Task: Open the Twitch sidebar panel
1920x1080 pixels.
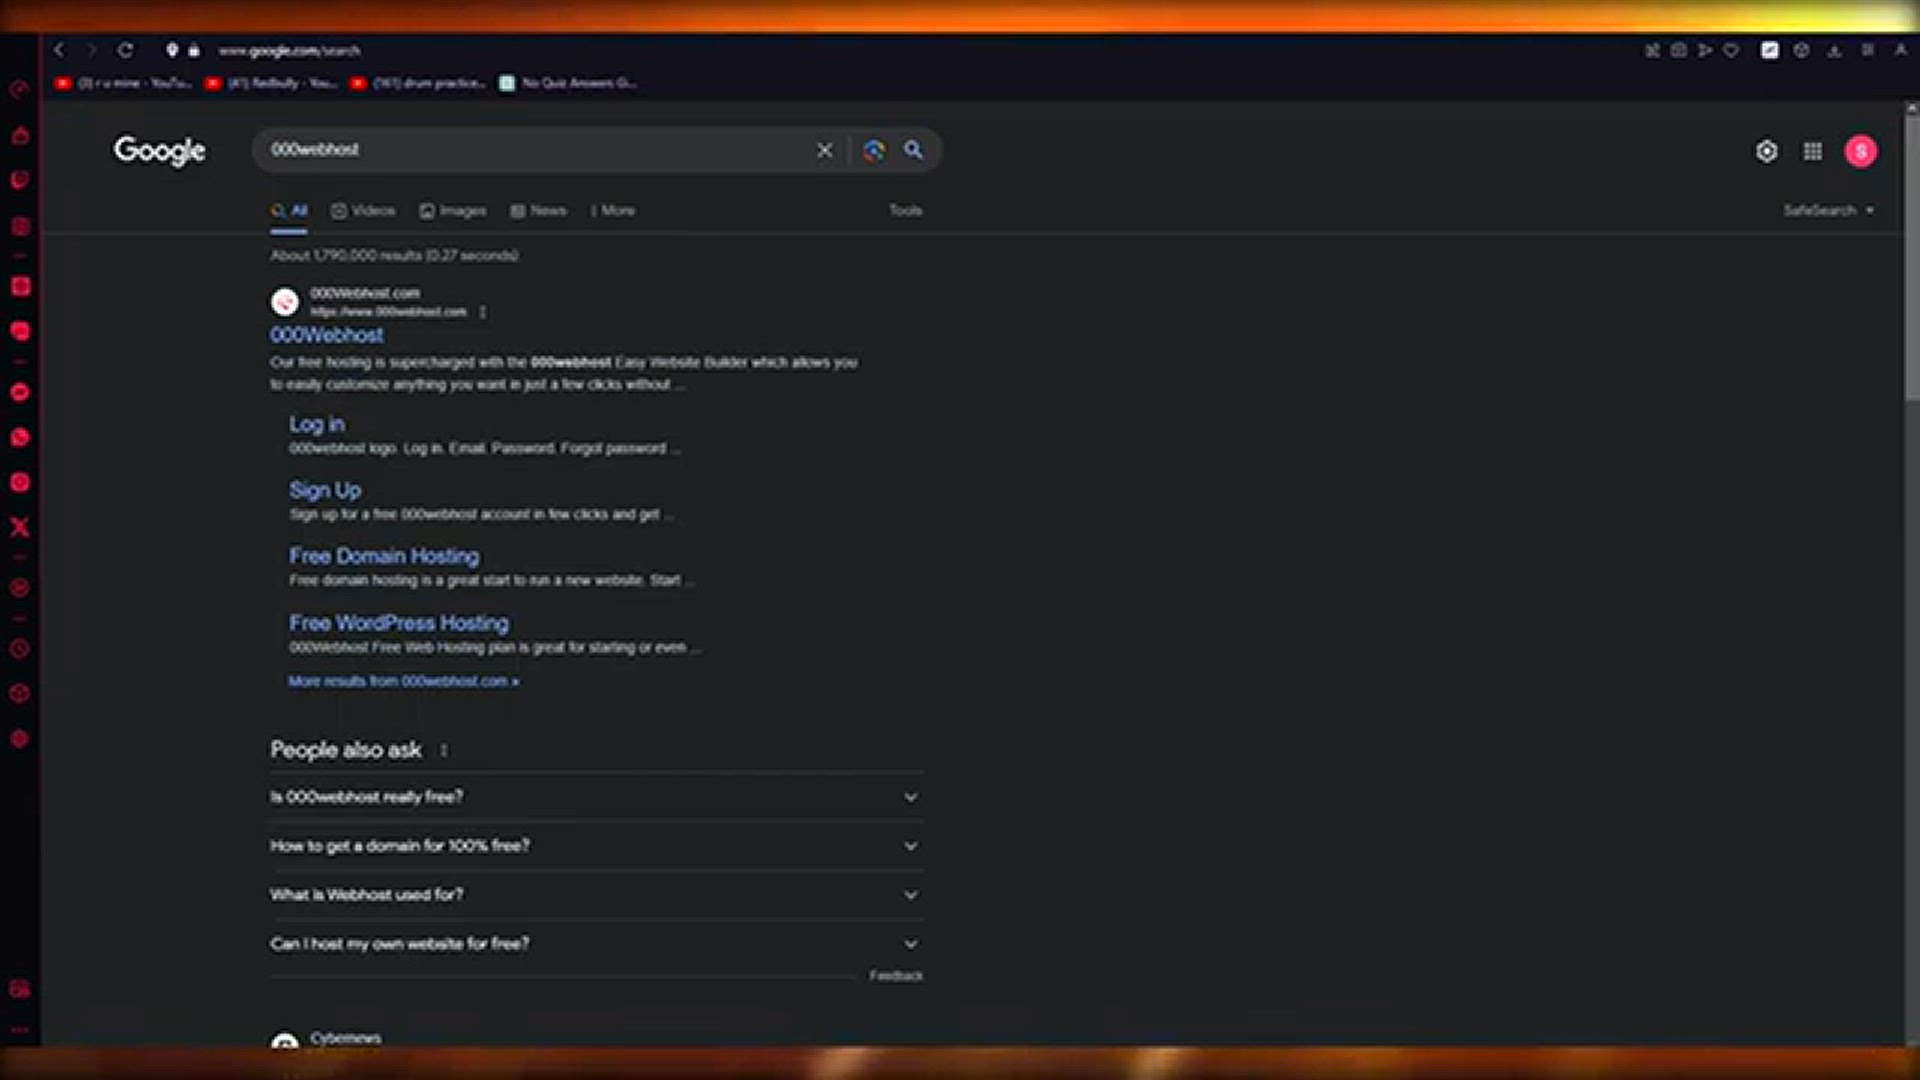Action: point(20,180)
